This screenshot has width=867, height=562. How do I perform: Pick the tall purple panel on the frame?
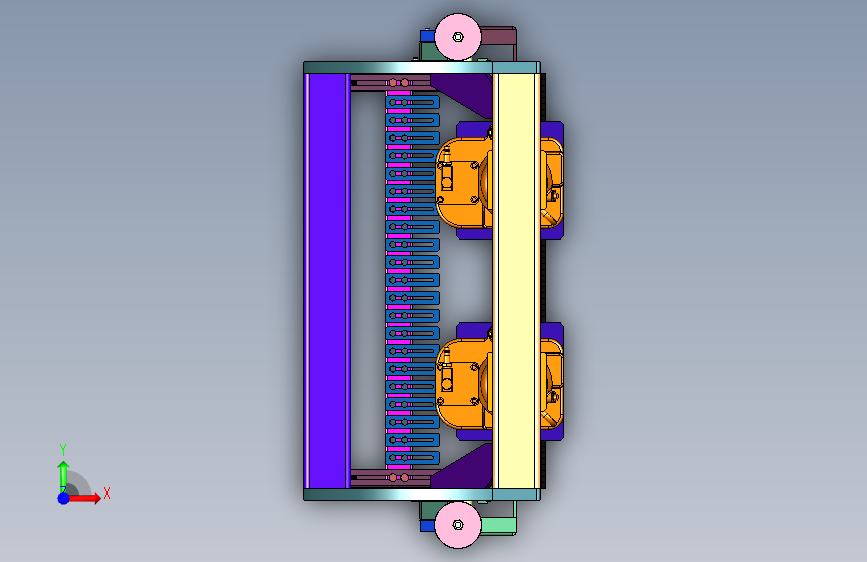[327, 281]
